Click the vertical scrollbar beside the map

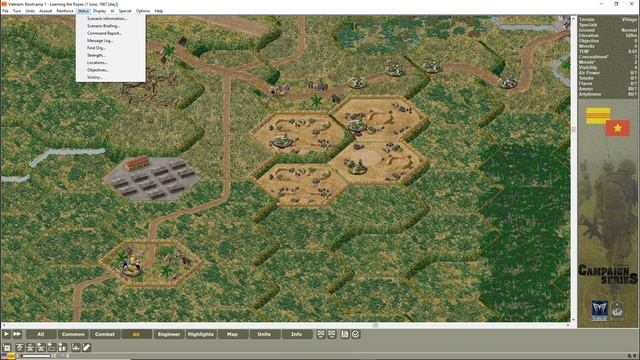[573, 169]
